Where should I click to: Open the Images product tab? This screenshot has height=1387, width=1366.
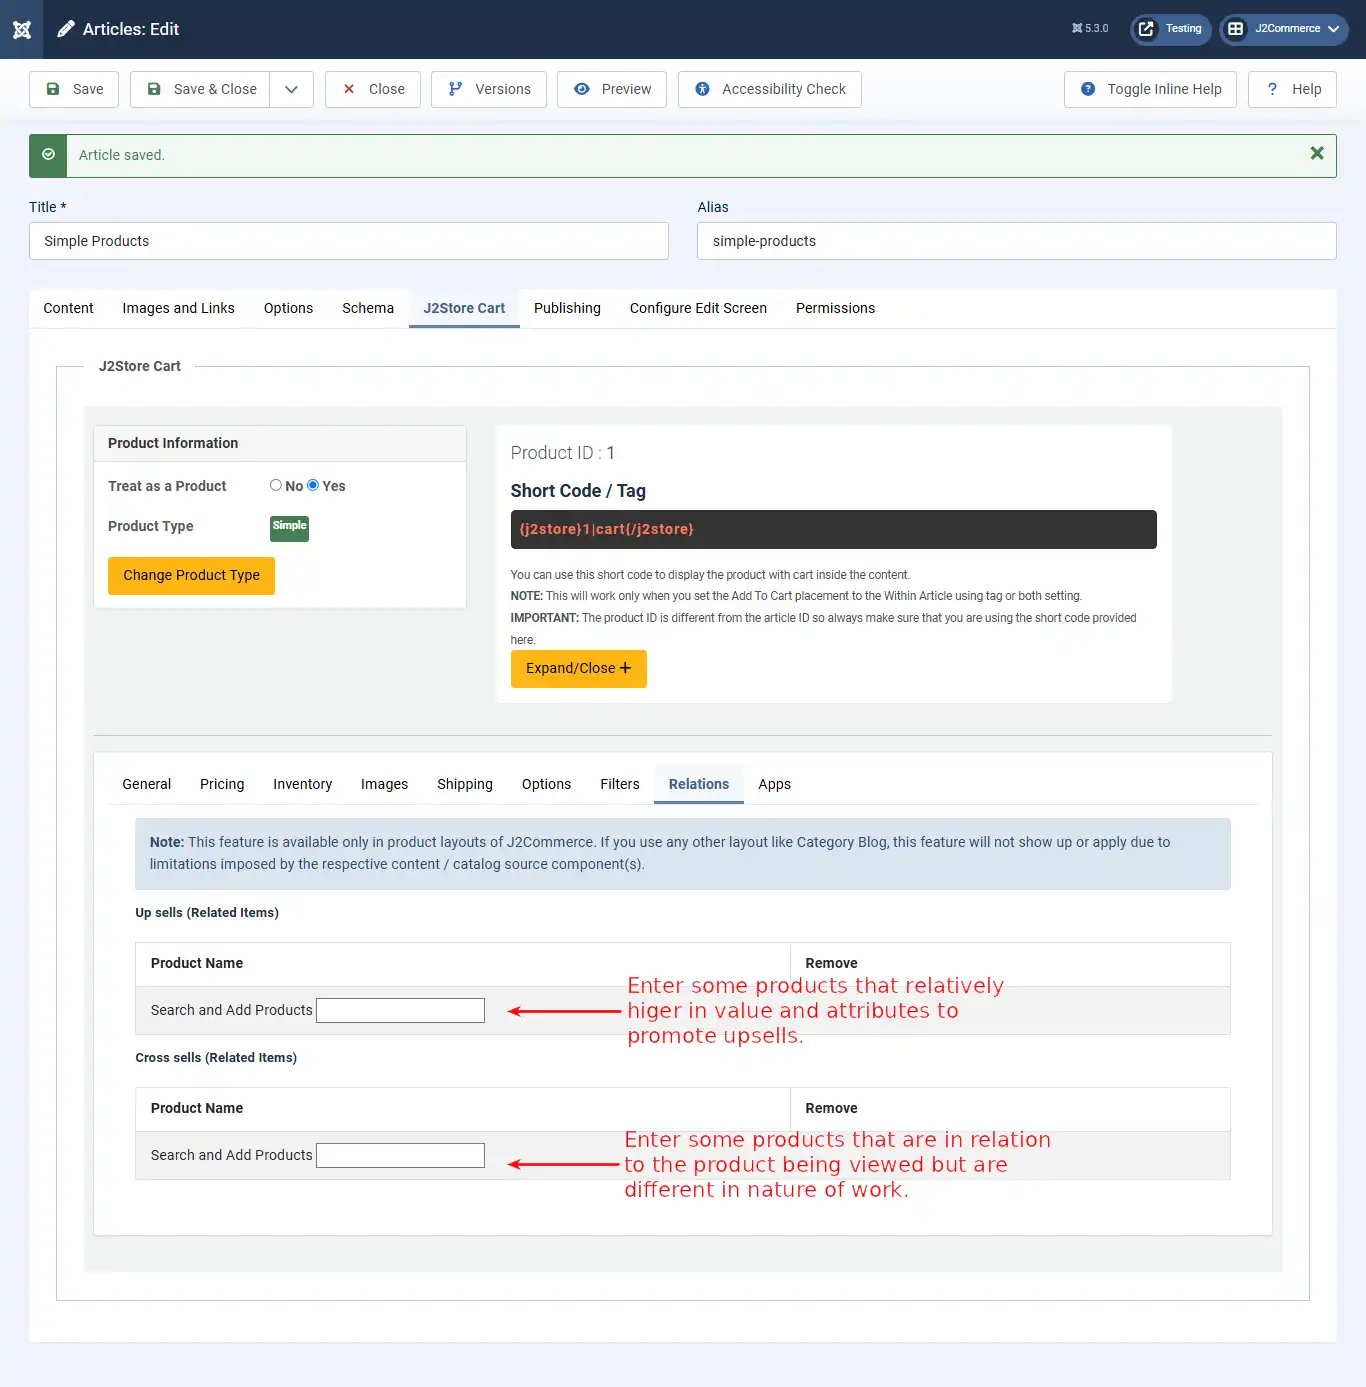point(384,784)
